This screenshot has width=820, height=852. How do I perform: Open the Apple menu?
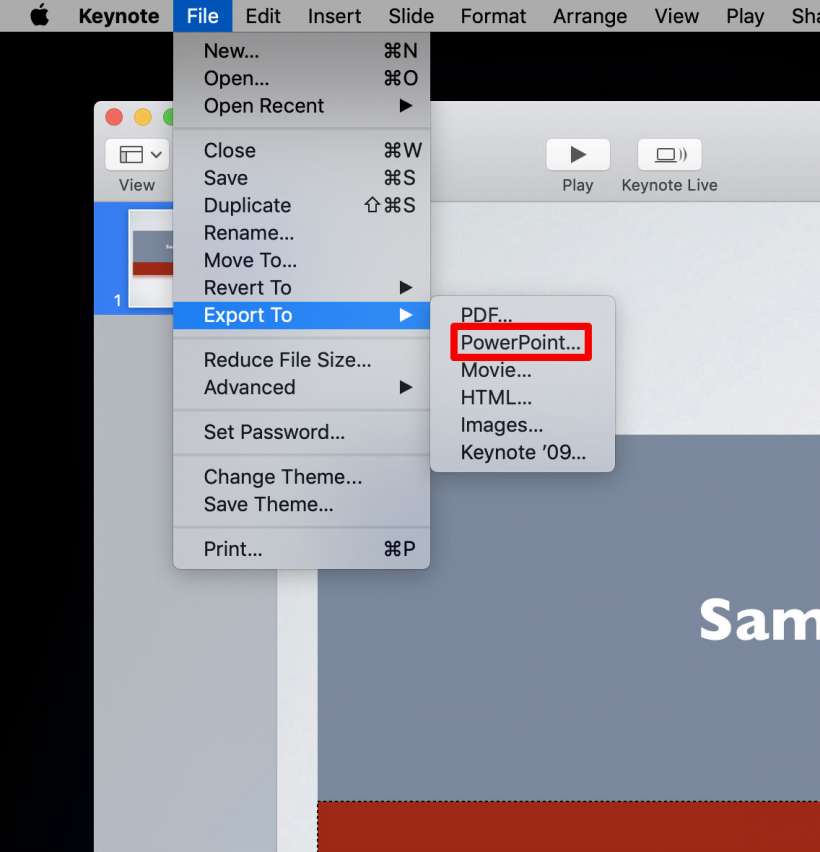coord(39,16)
